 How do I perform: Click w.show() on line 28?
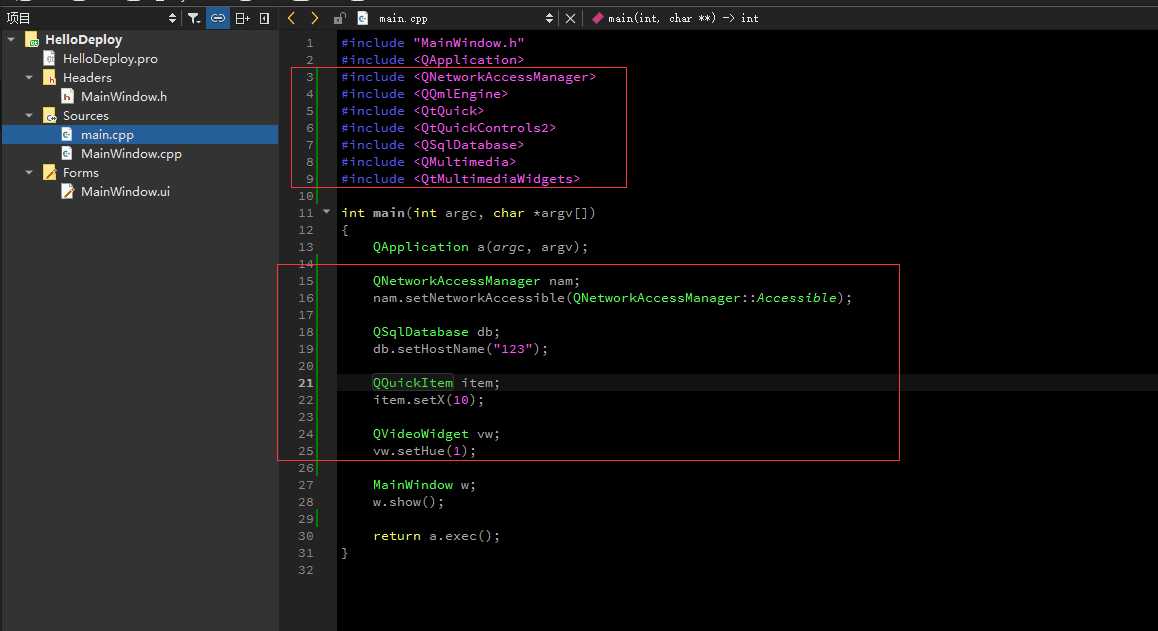[408, 502]
